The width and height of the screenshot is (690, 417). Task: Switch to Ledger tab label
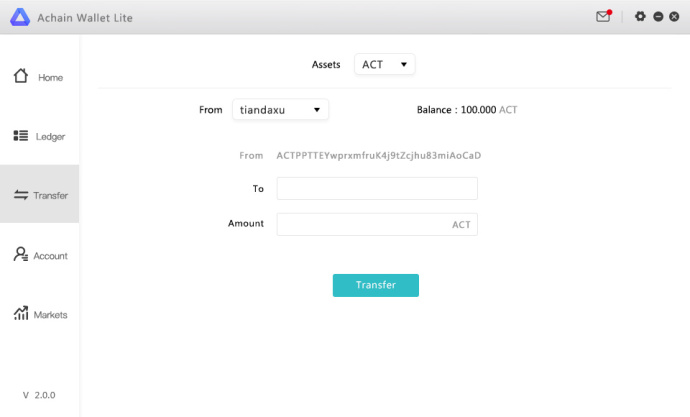coord(50,137)
